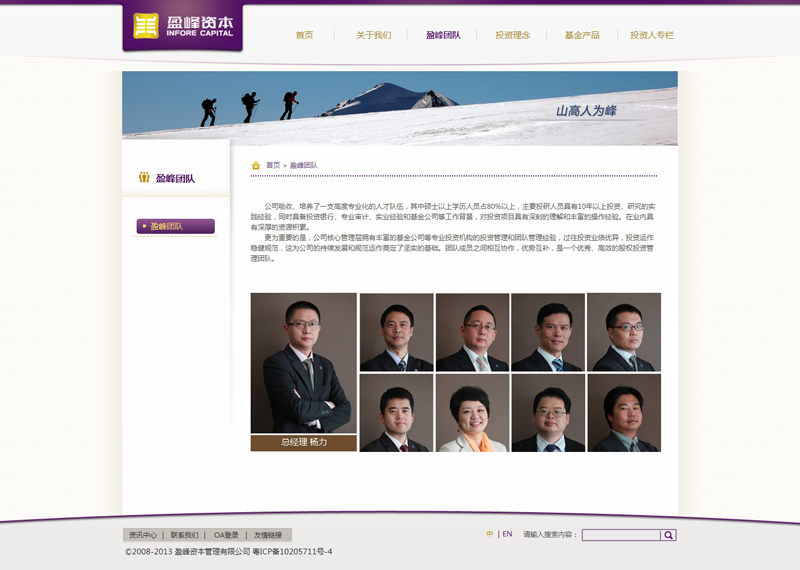Select the 盈峰团队 top navigation item
Screen dimensions: 800x570
tap(443, 35)
